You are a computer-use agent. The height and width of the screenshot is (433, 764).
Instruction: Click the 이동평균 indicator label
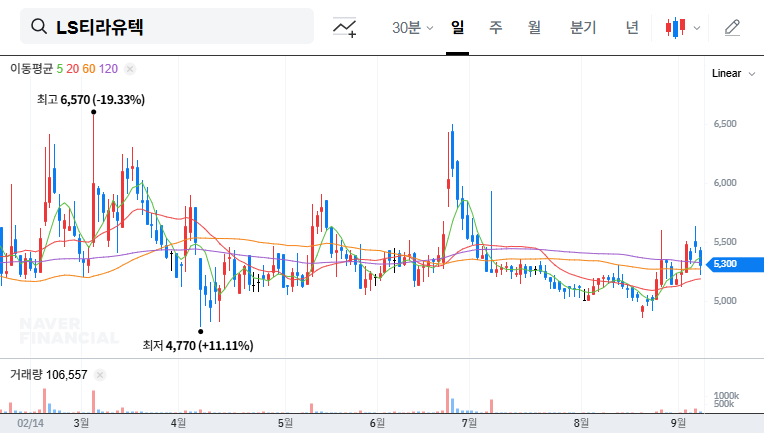31,69
